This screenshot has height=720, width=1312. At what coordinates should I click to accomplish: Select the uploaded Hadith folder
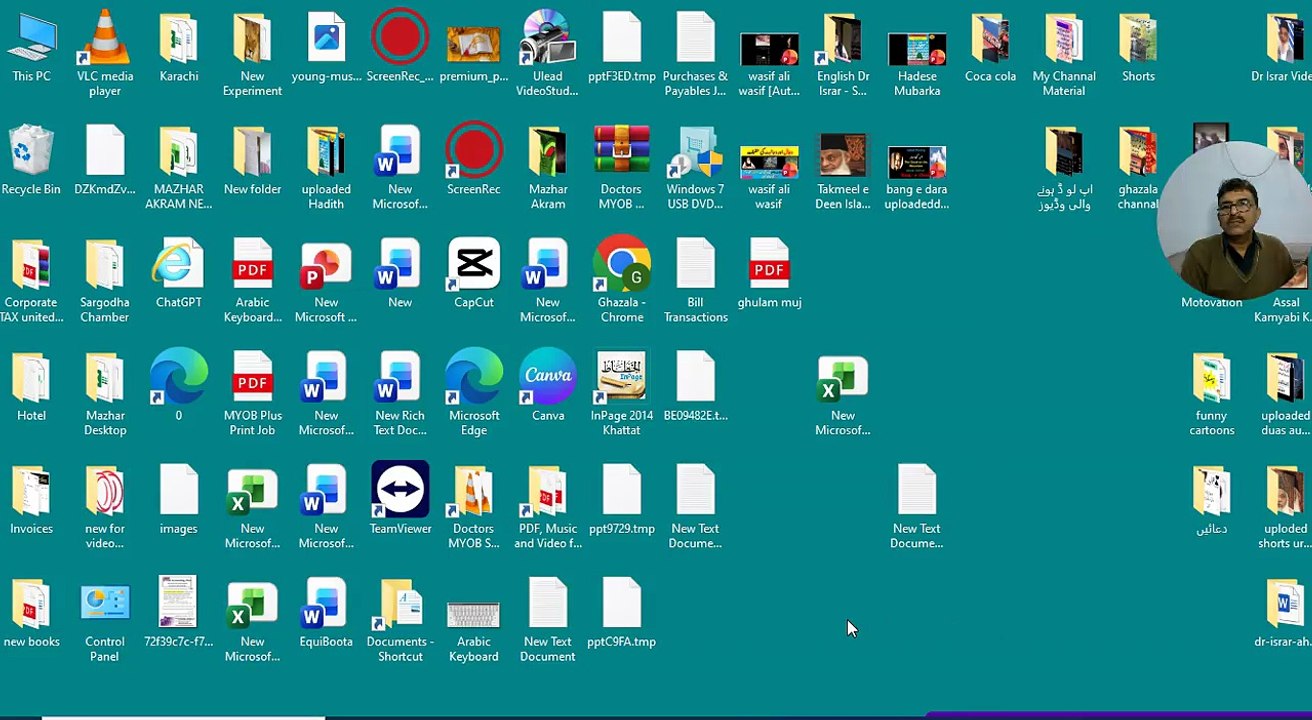point(326,168)
